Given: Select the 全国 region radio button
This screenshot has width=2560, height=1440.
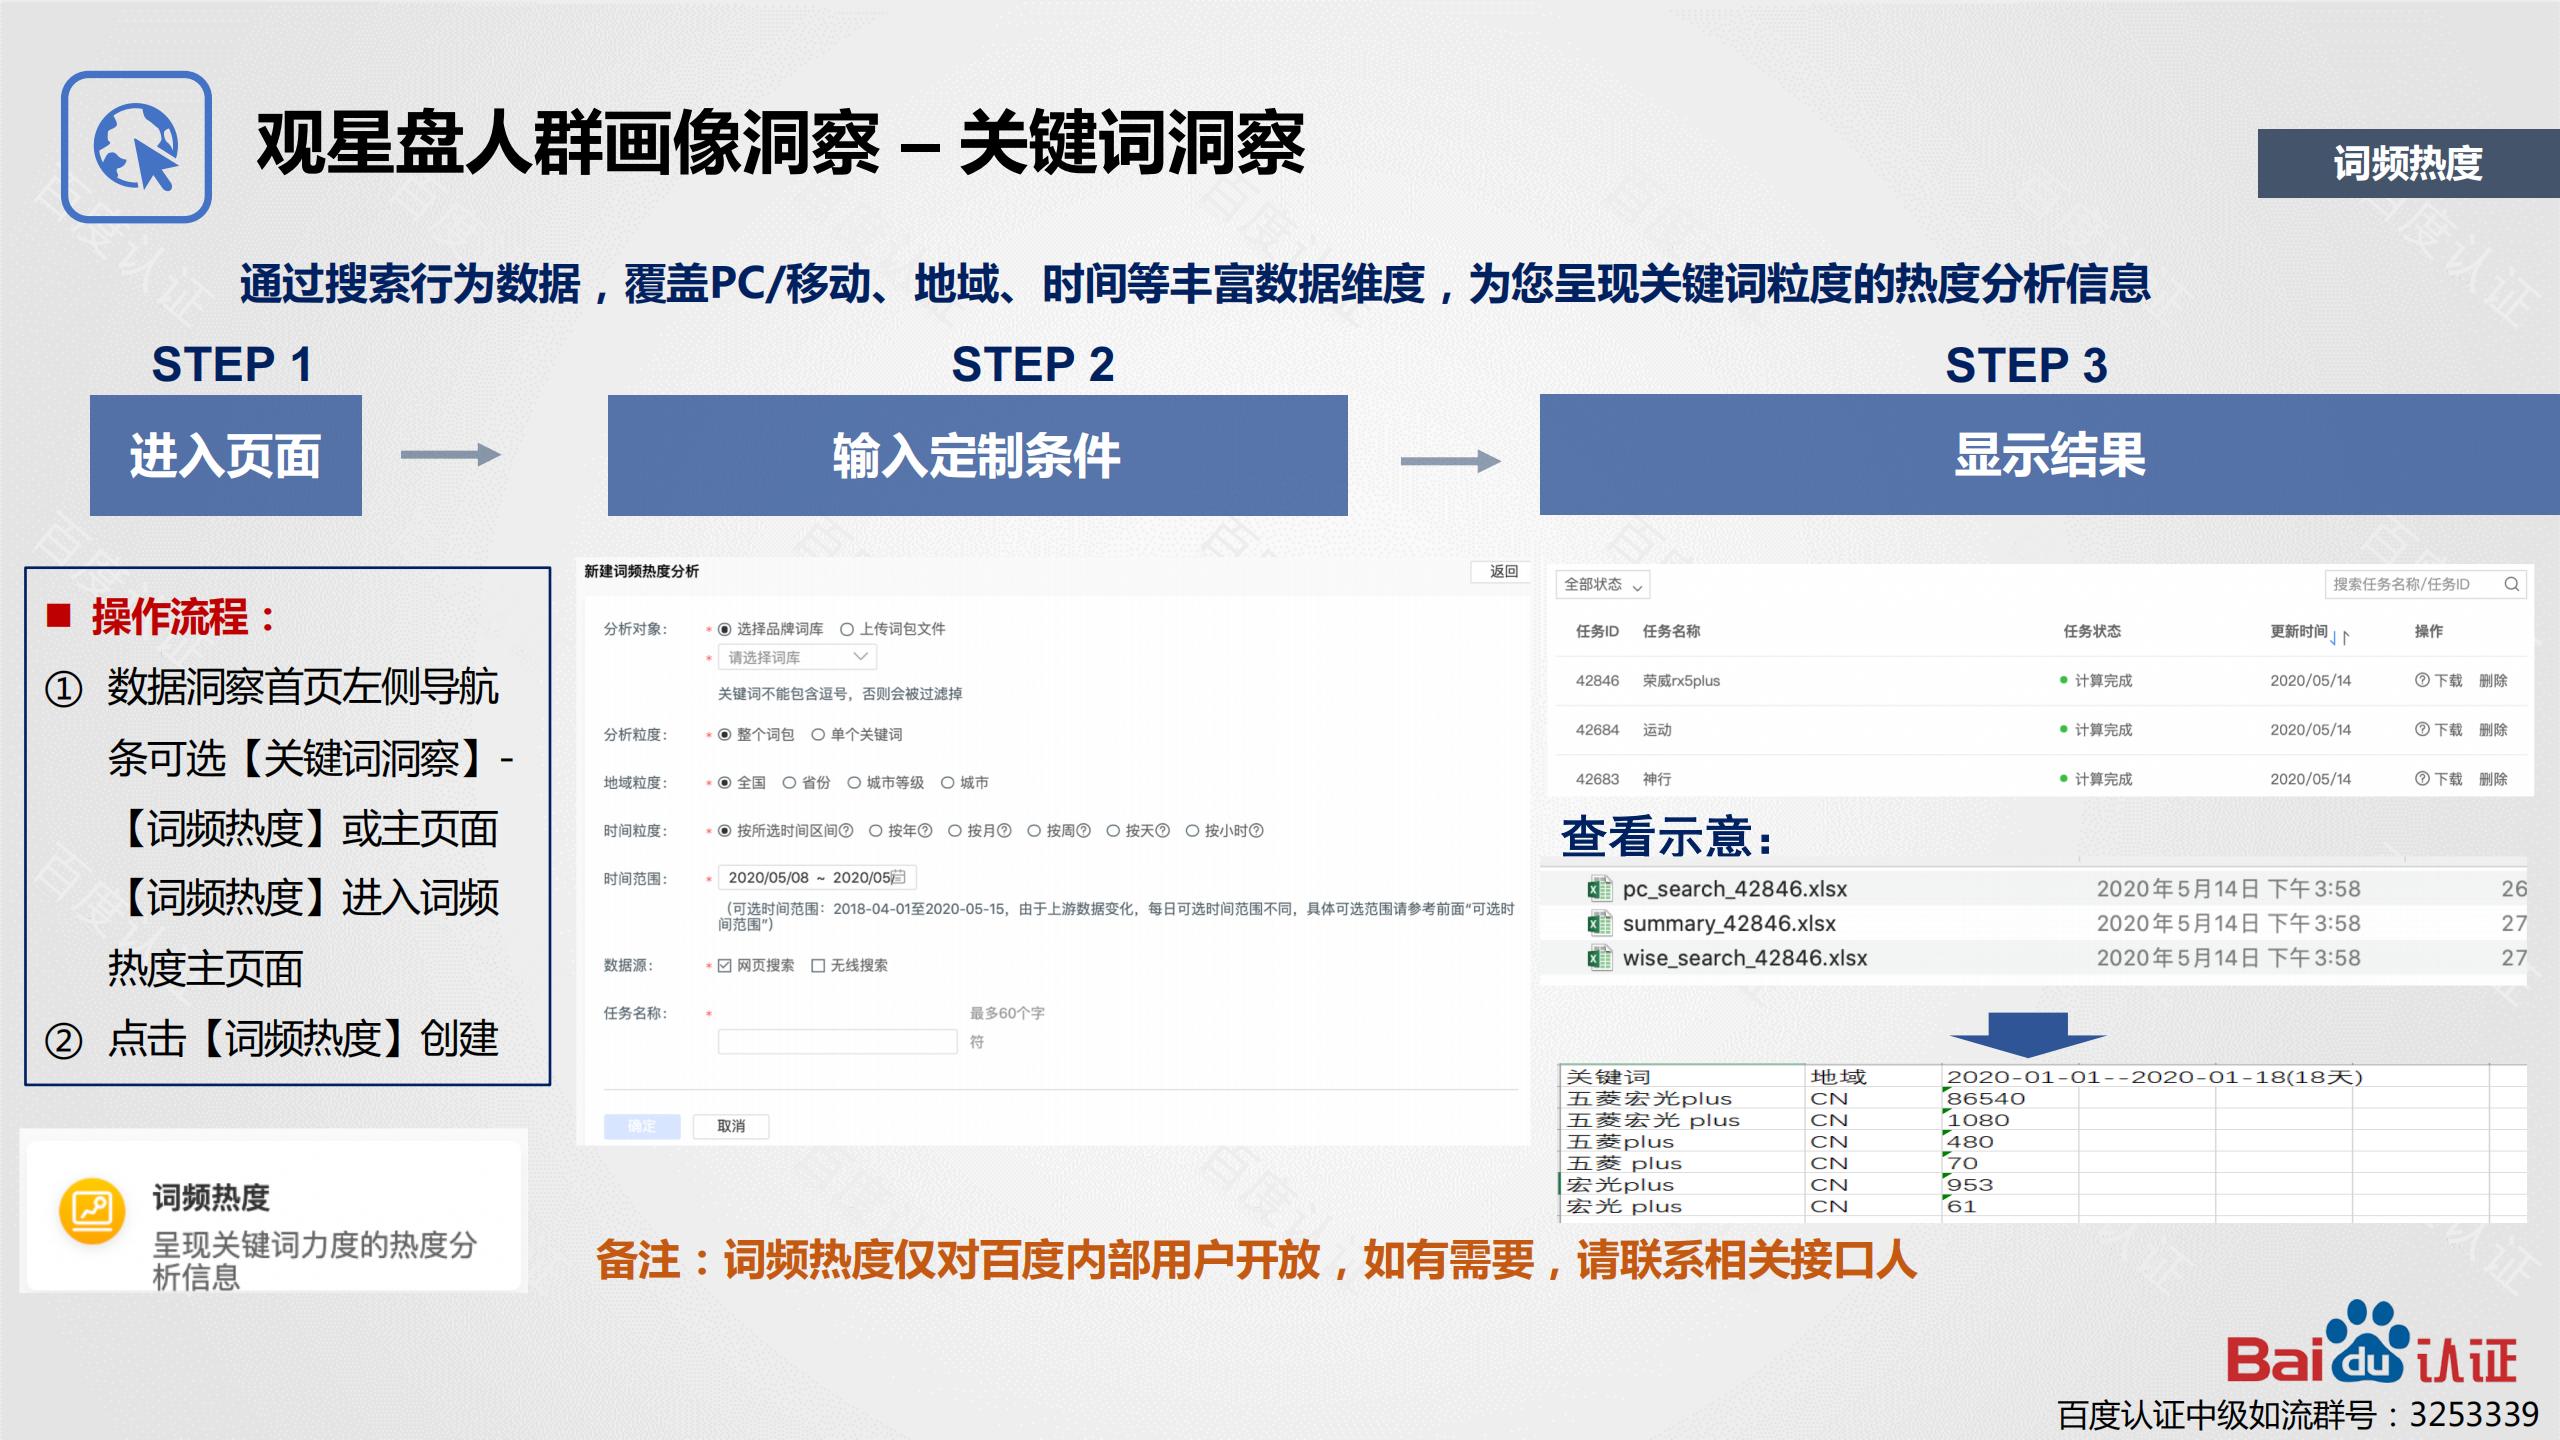Looking at the screenshot, I should [725, 783].
